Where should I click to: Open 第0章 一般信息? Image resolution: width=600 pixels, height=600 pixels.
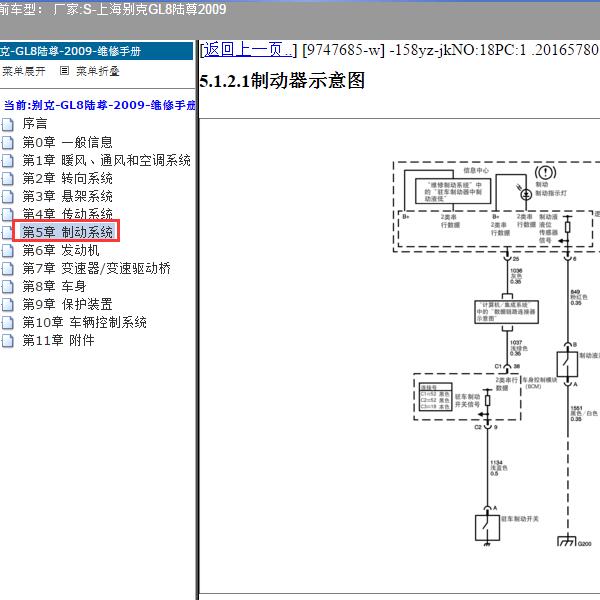67,142
